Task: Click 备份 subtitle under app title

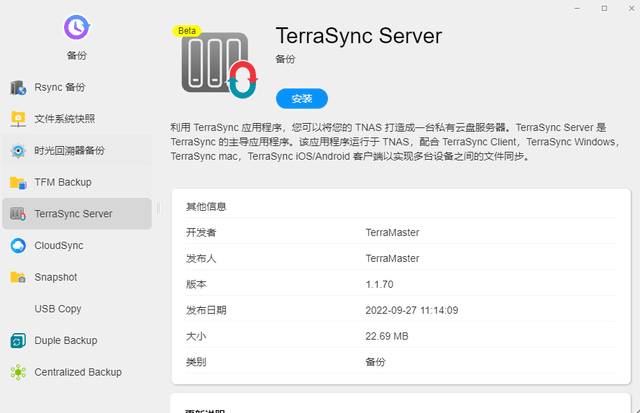Action: click(x=285, y=59)
